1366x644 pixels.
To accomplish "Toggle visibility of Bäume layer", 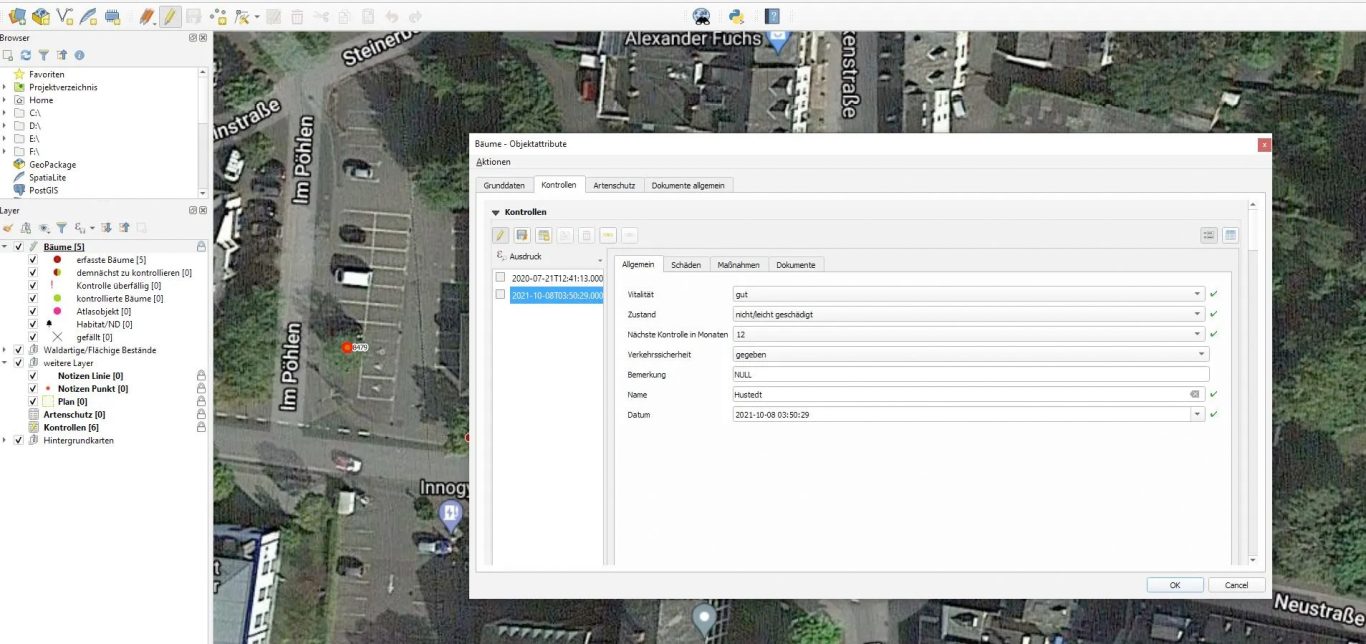I will click(18, 247).
